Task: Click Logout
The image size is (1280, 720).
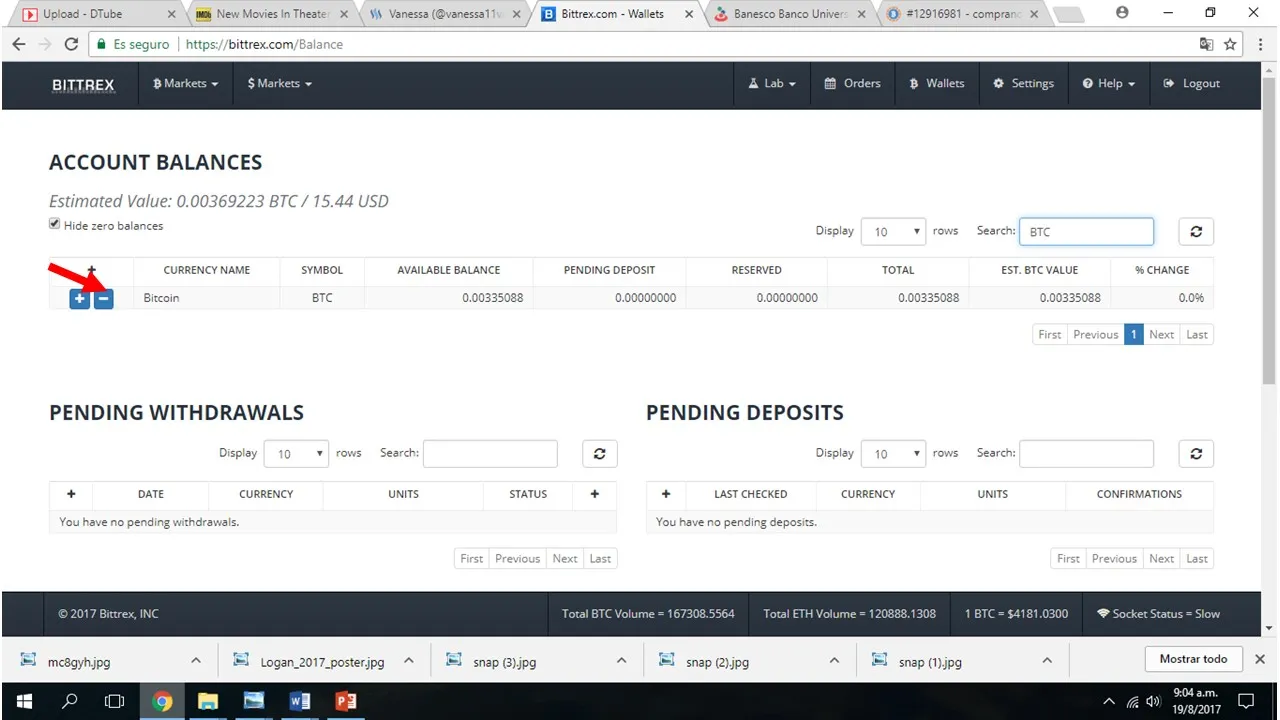Action: click(1191, 84)
